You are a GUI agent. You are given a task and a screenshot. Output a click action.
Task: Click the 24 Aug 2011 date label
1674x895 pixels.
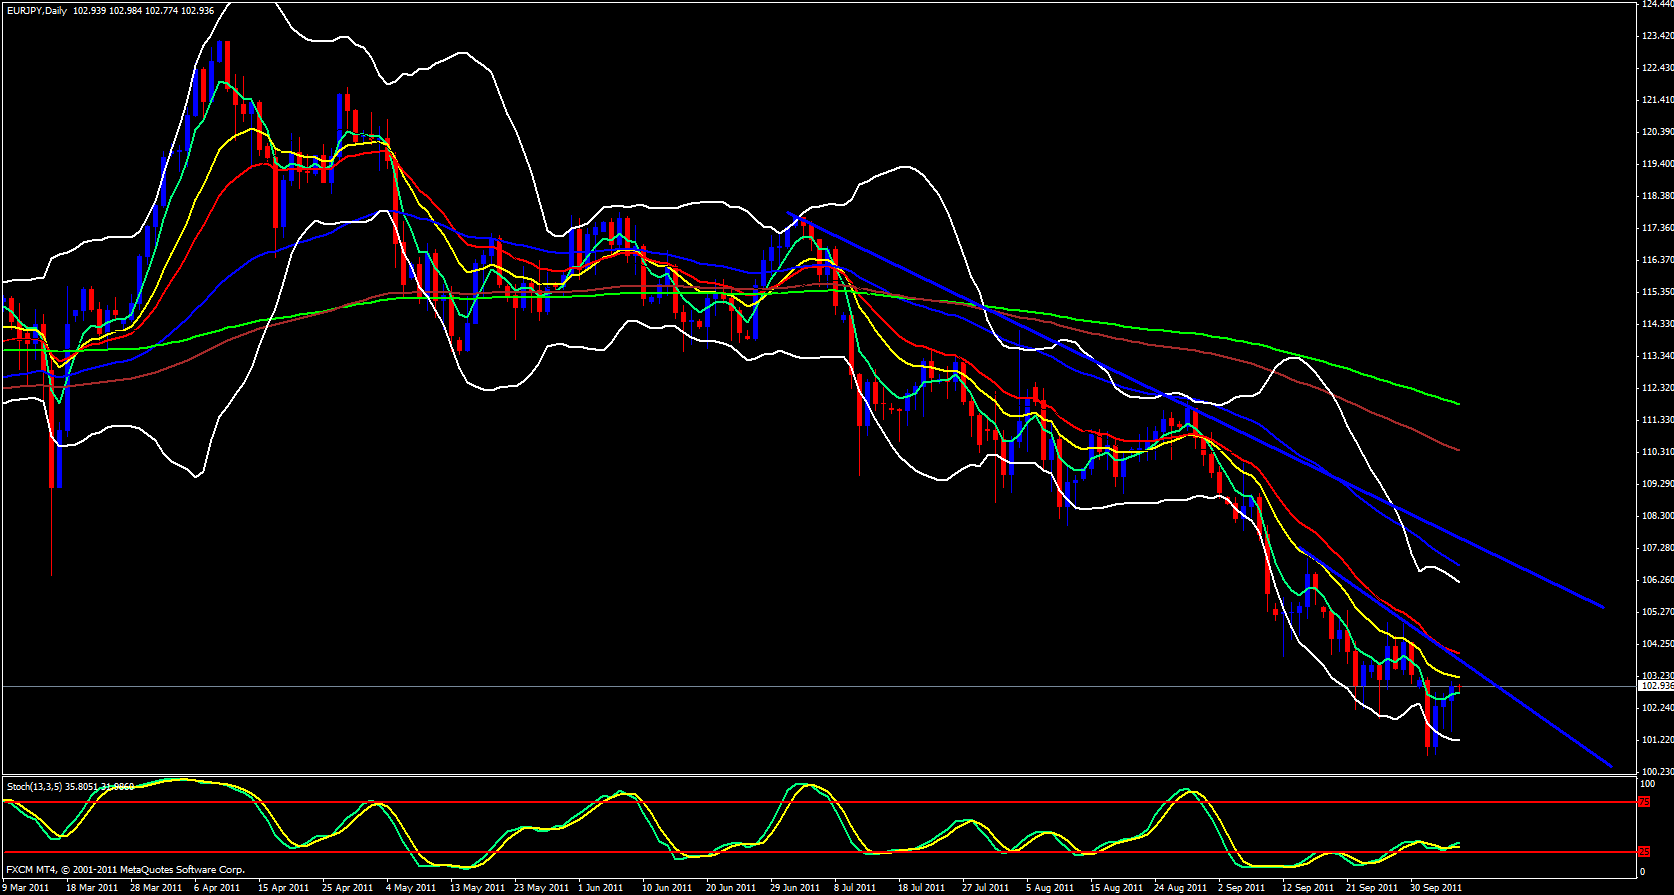click(1180, 888)
